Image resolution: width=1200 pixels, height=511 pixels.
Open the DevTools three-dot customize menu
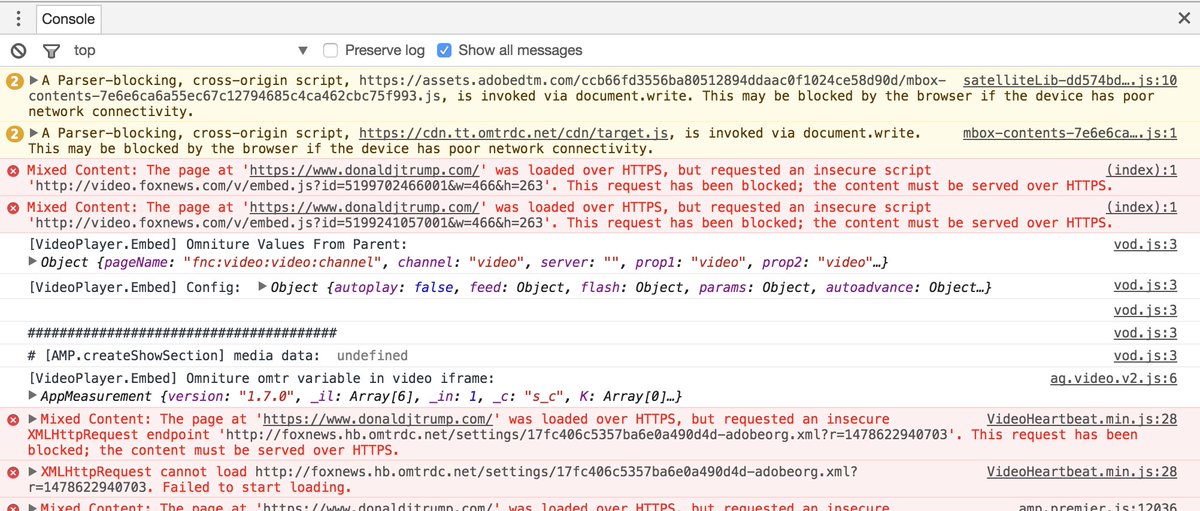point(18,19)
